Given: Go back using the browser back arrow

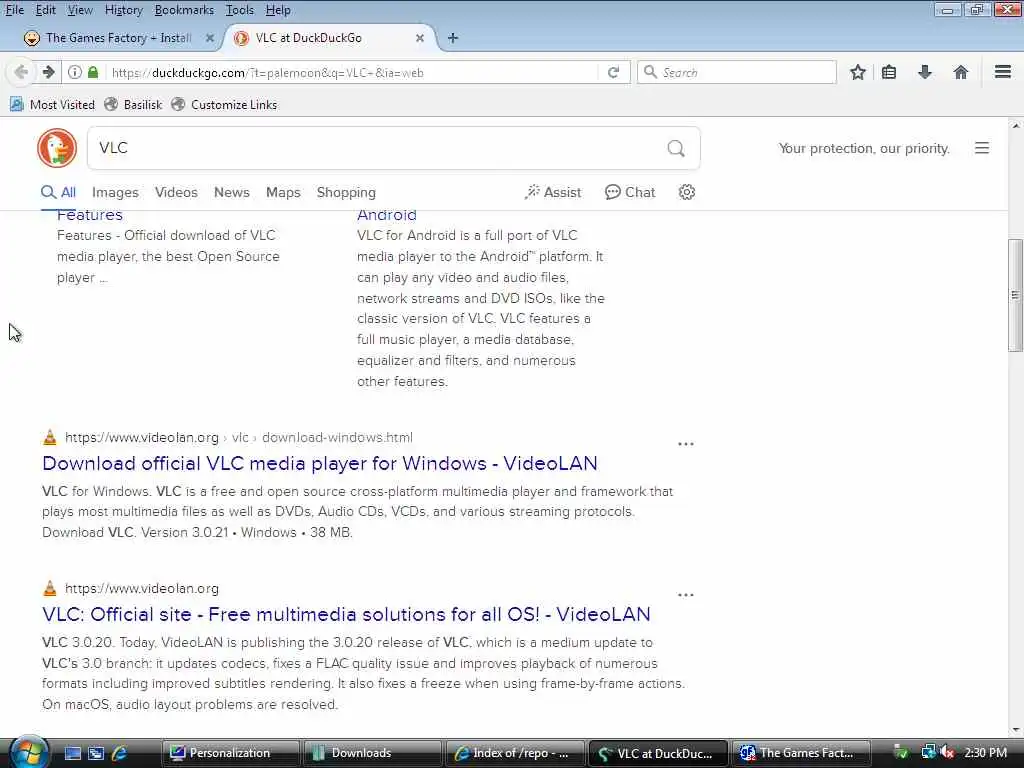Looking at the screenshot, I should click(x=21, y=72).
